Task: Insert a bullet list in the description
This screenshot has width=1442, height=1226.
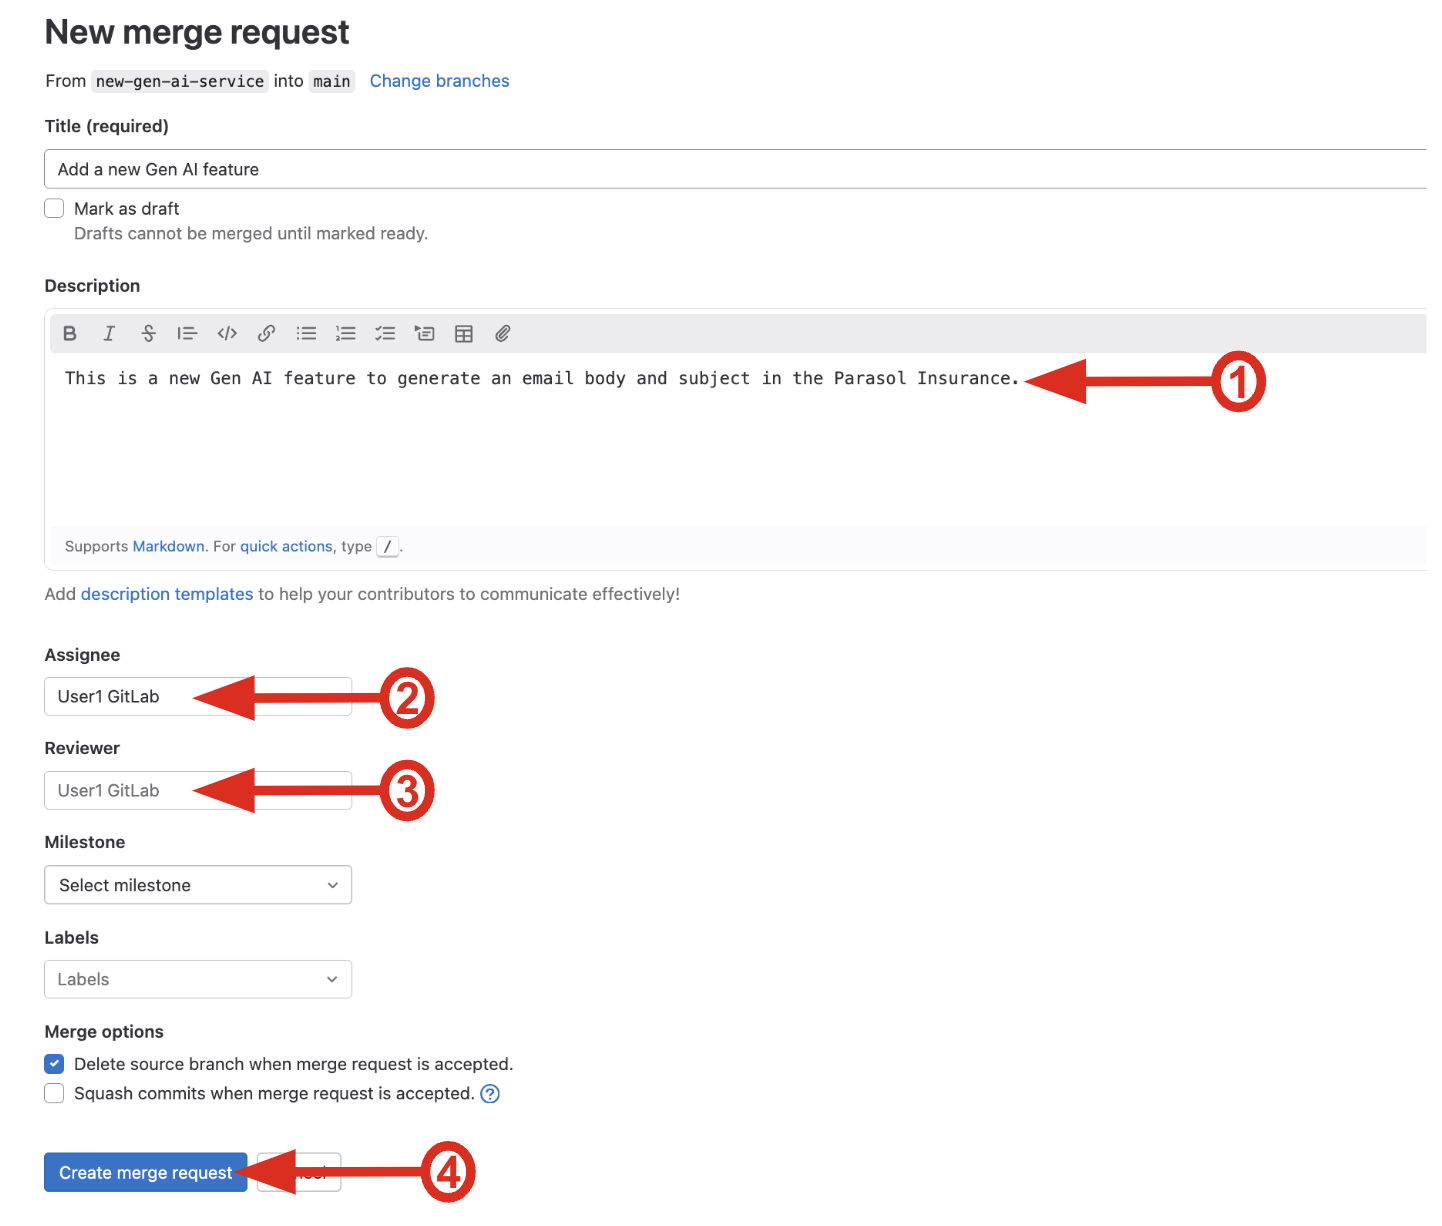Action: pos(306,334)
